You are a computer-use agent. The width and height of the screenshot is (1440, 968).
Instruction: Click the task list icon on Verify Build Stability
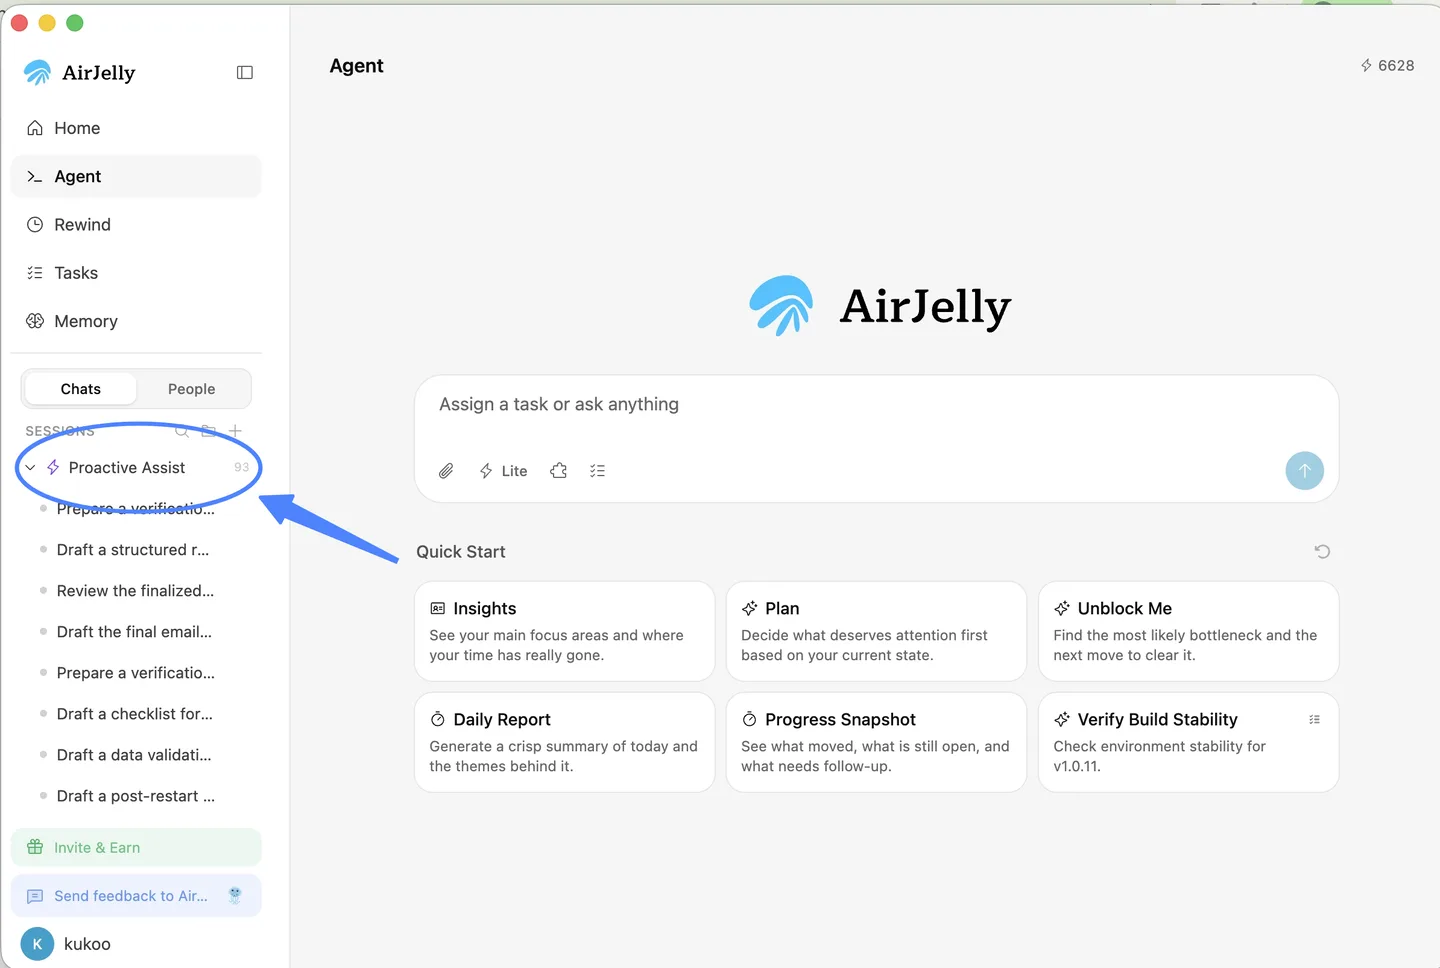click(1314, 720)
